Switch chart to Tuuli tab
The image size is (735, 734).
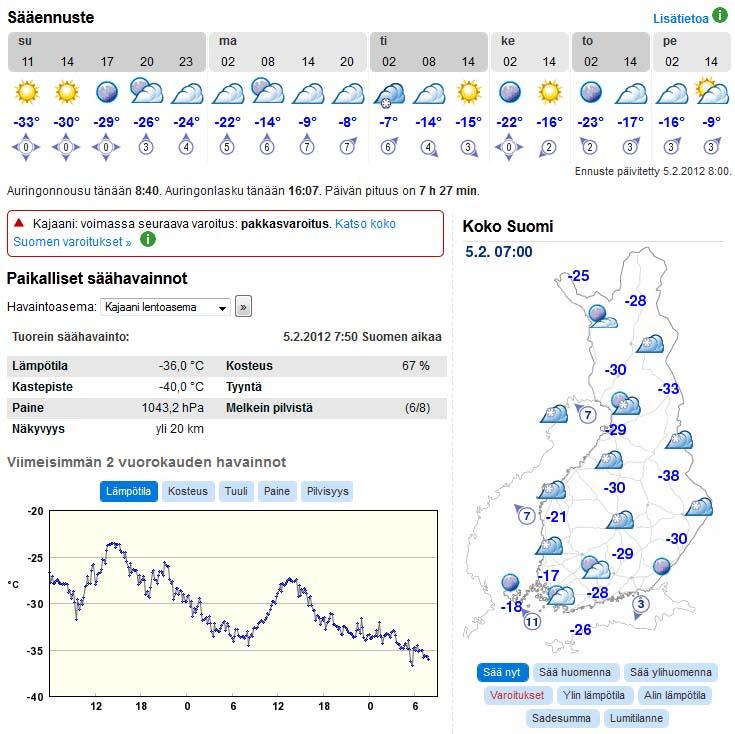coord(236,491)
